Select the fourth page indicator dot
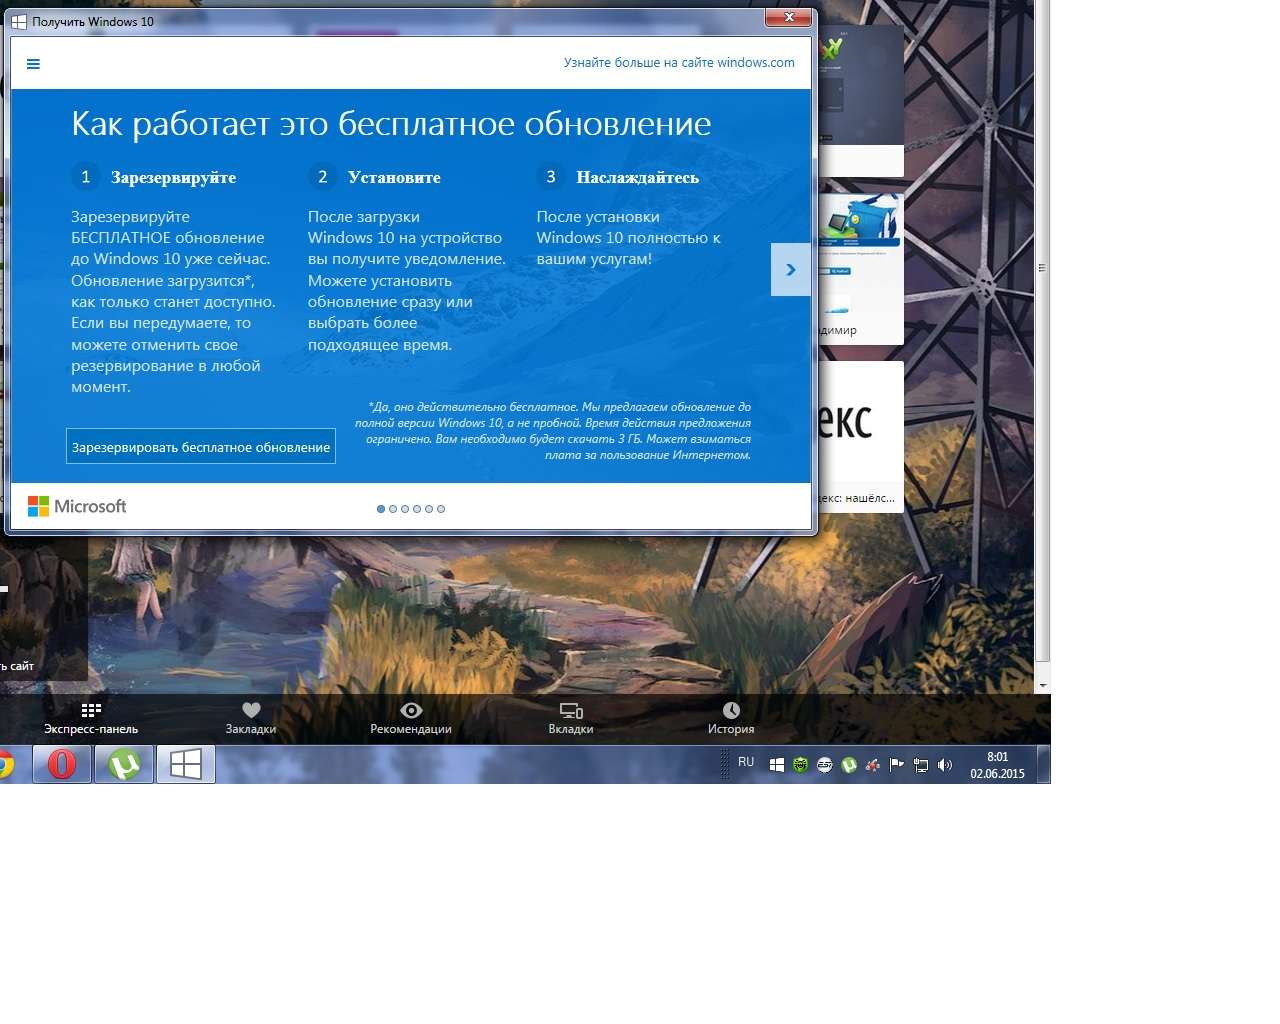Screen dimensions: 1280x1024 pos(417,509)
